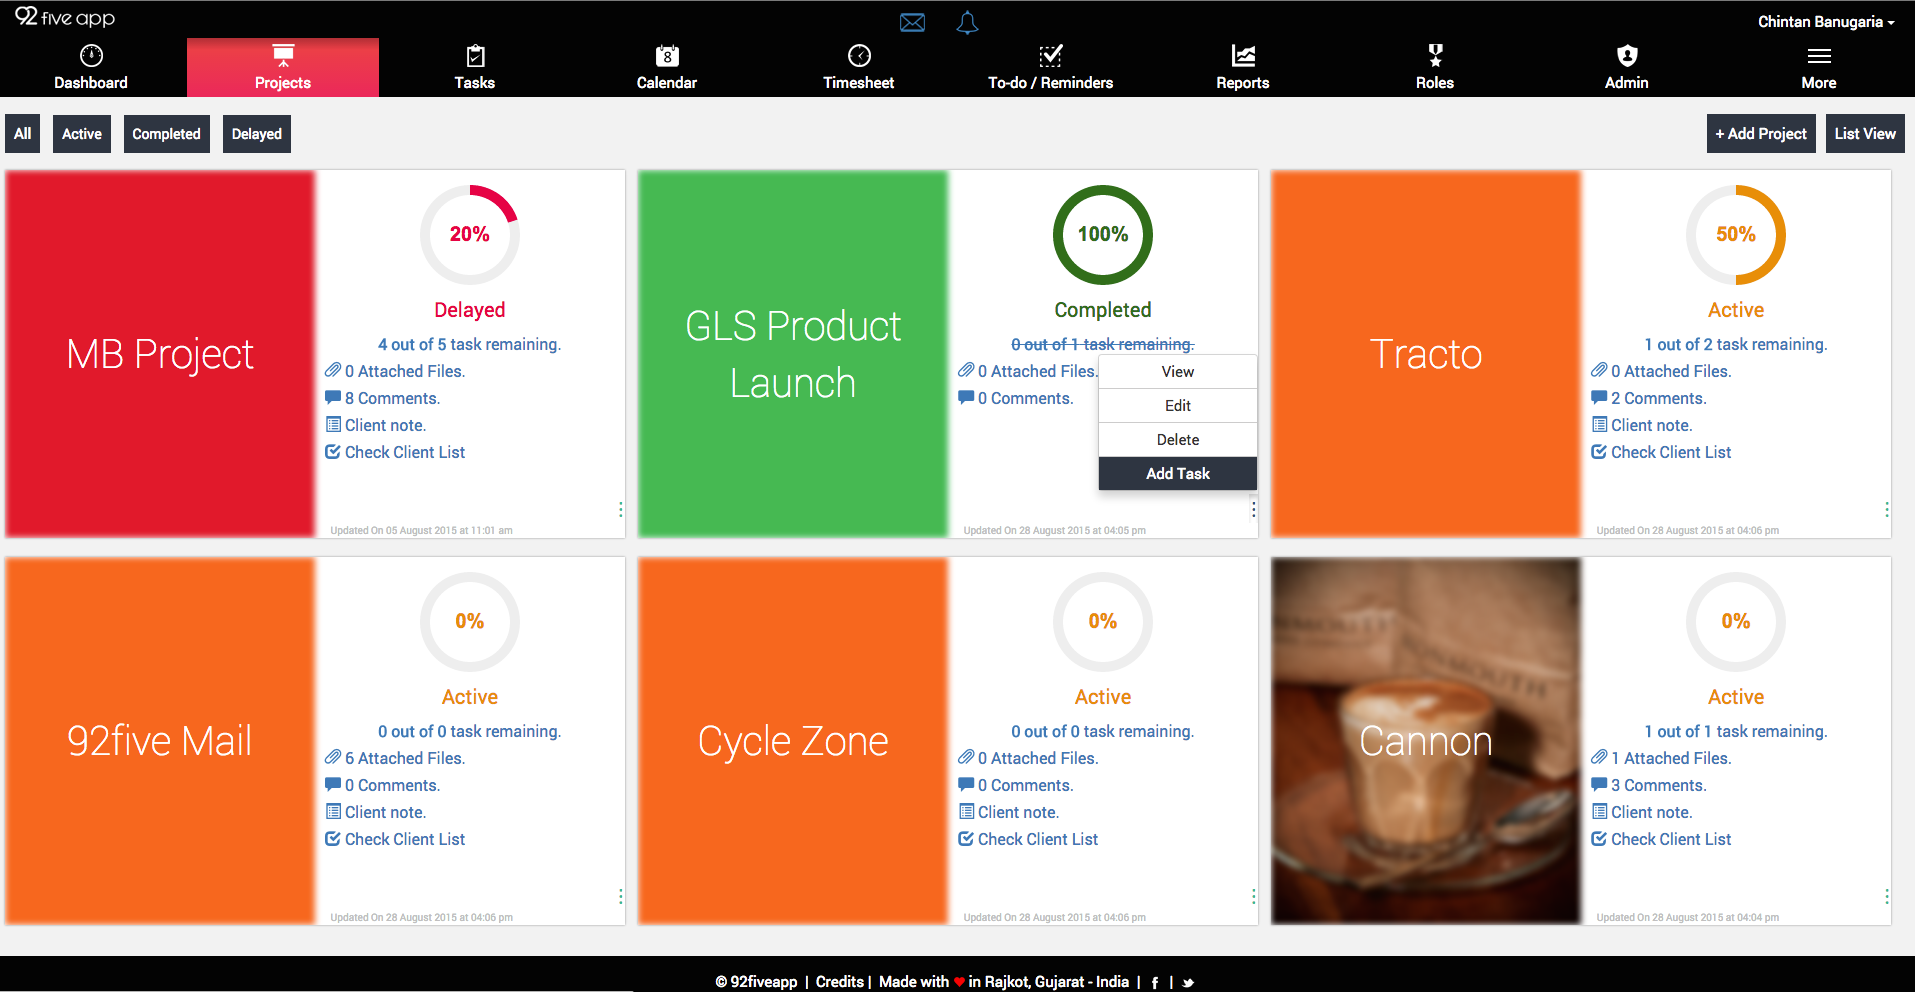Open the notifications bell icon
1915x992 pixels.
[x=967, y=22]
